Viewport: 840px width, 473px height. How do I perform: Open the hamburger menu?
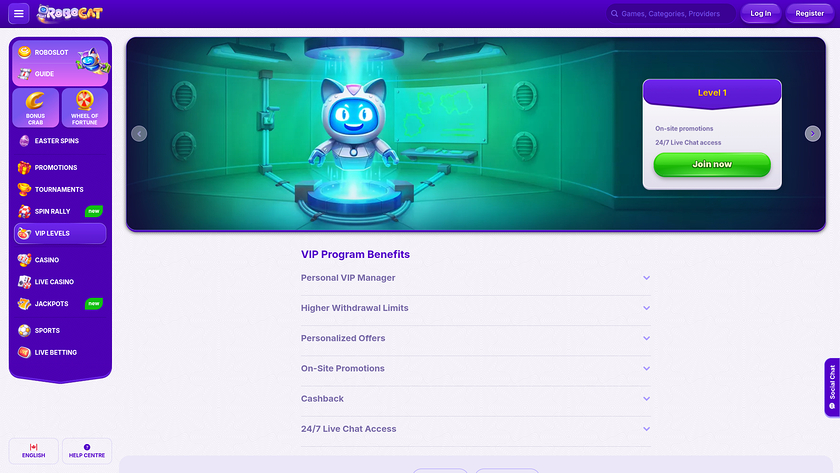click(x=19, y=13)
